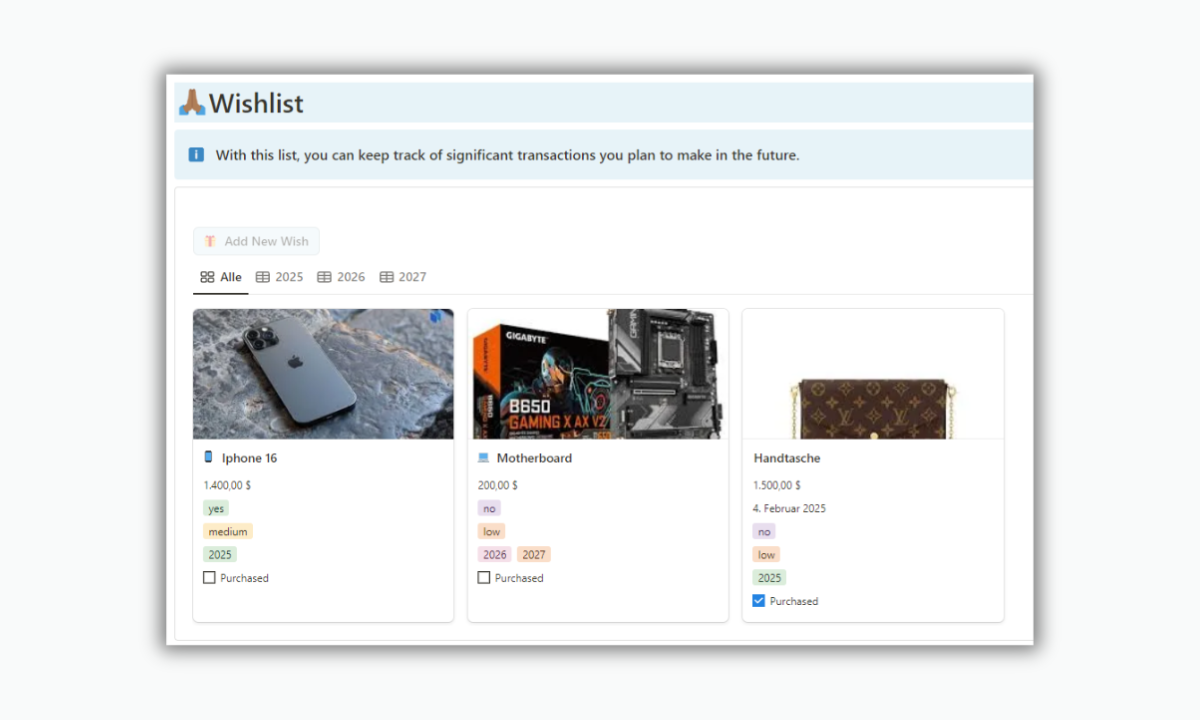
Task: Click the iPhone cover photo
Action: pyautogui.click(x=323, y=374)
